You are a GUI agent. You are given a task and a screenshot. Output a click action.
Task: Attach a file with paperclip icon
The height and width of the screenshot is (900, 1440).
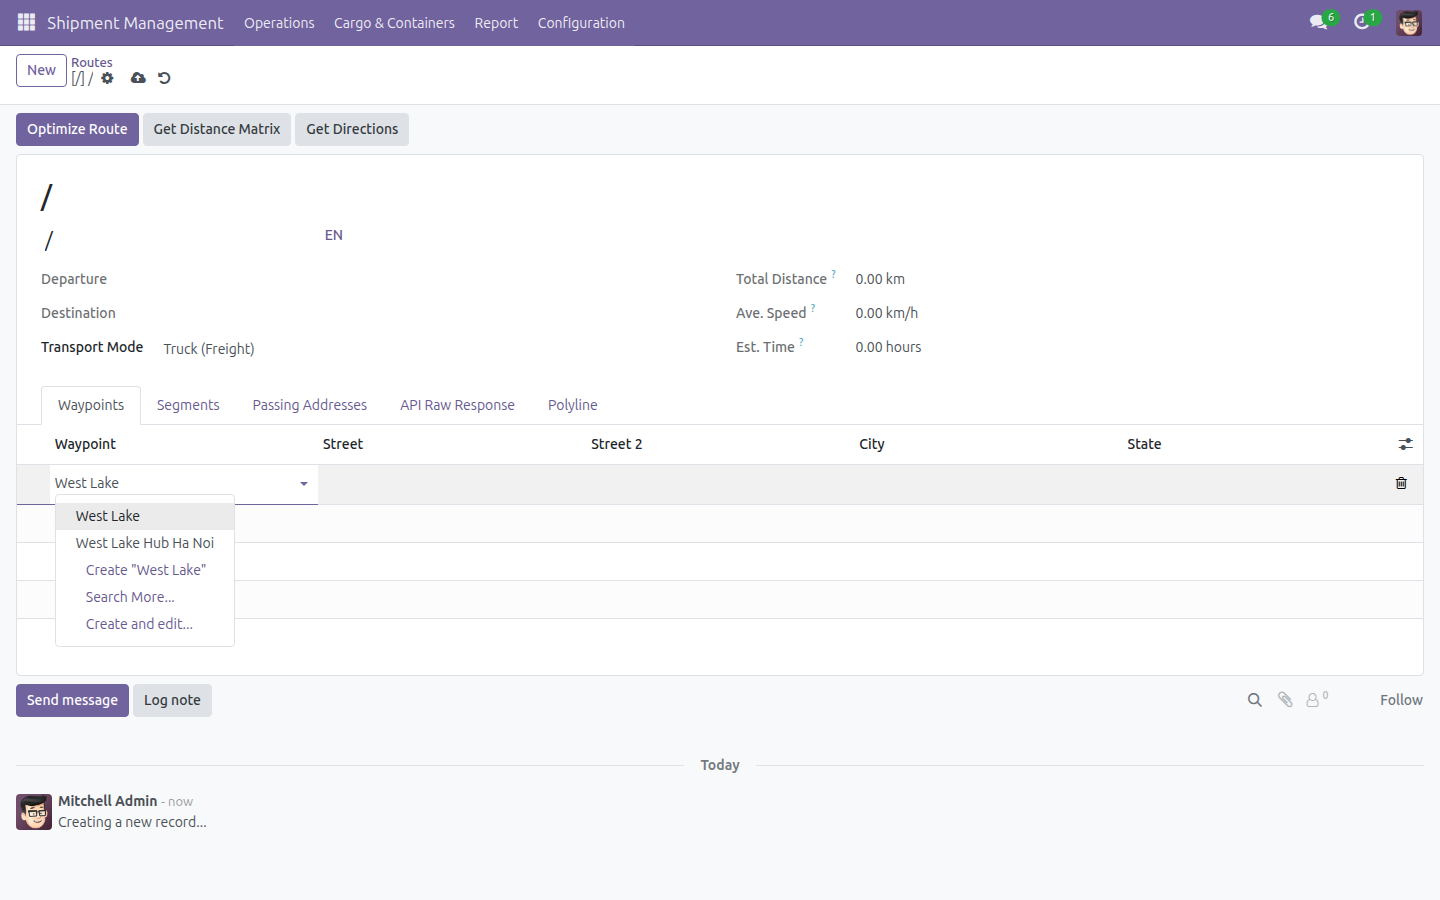1285,700
